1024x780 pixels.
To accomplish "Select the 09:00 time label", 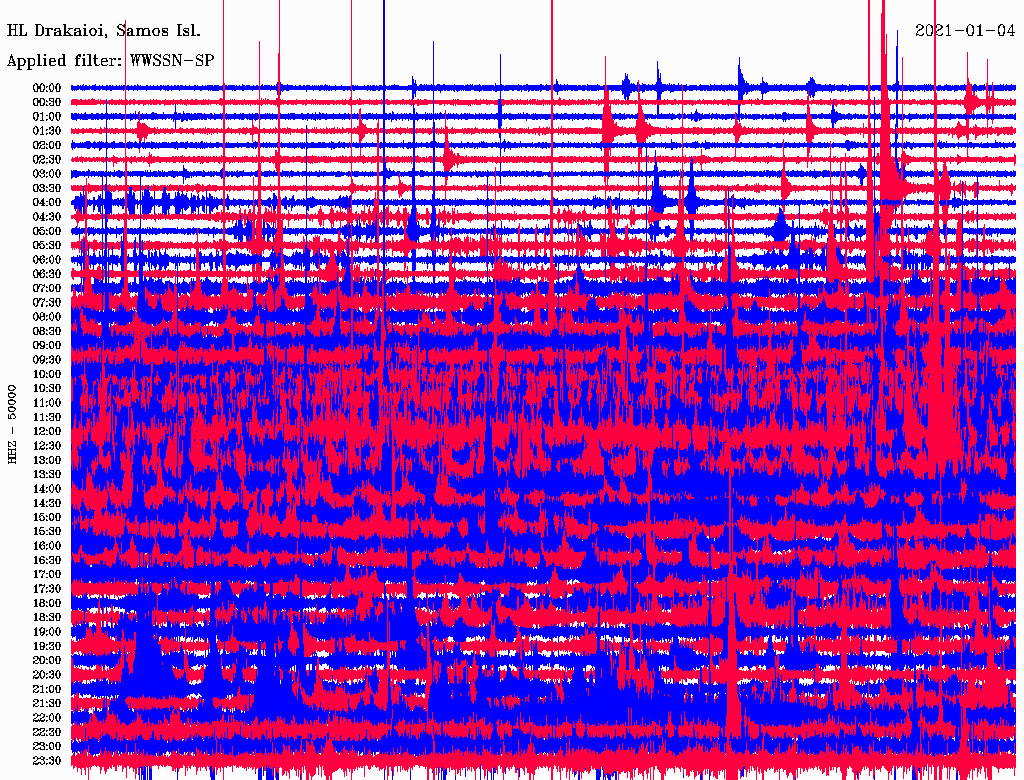I will (x=46, y=346).
